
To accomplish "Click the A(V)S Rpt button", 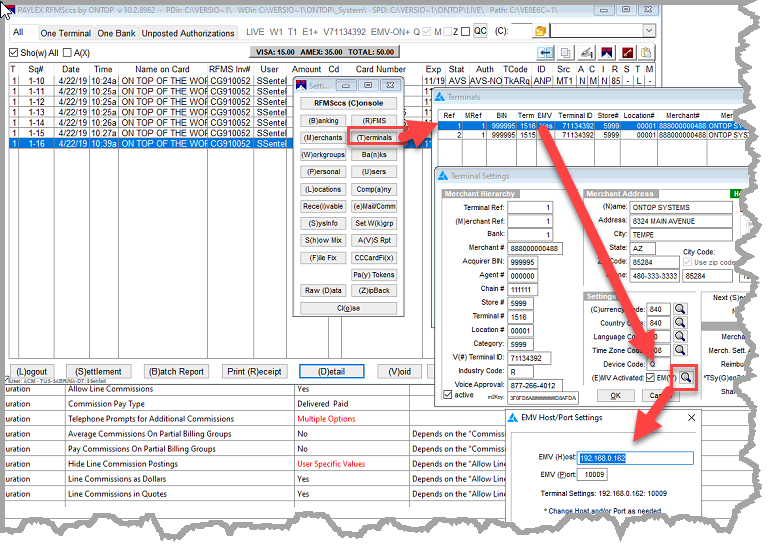I will pyautogui.click(x=374, y=240).
